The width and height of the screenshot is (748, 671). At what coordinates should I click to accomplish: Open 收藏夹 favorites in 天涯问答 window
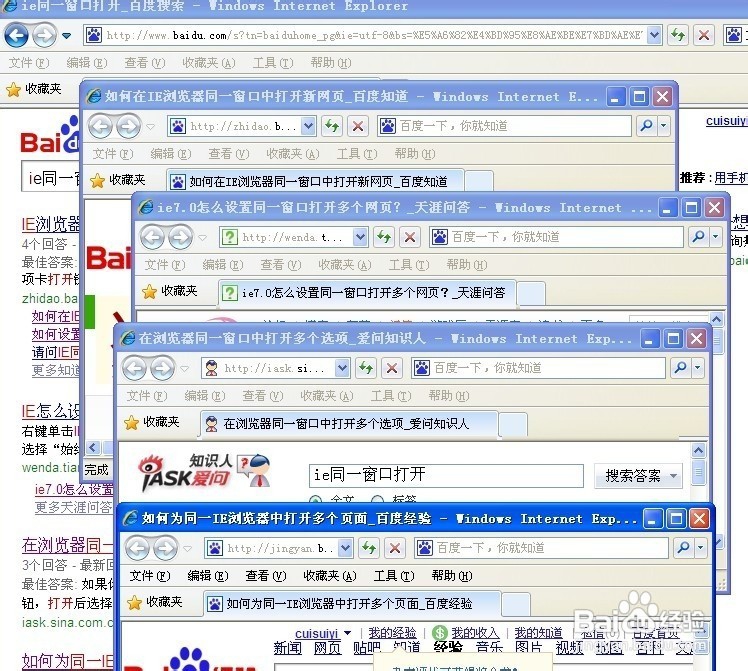click(x=170, y=291)
